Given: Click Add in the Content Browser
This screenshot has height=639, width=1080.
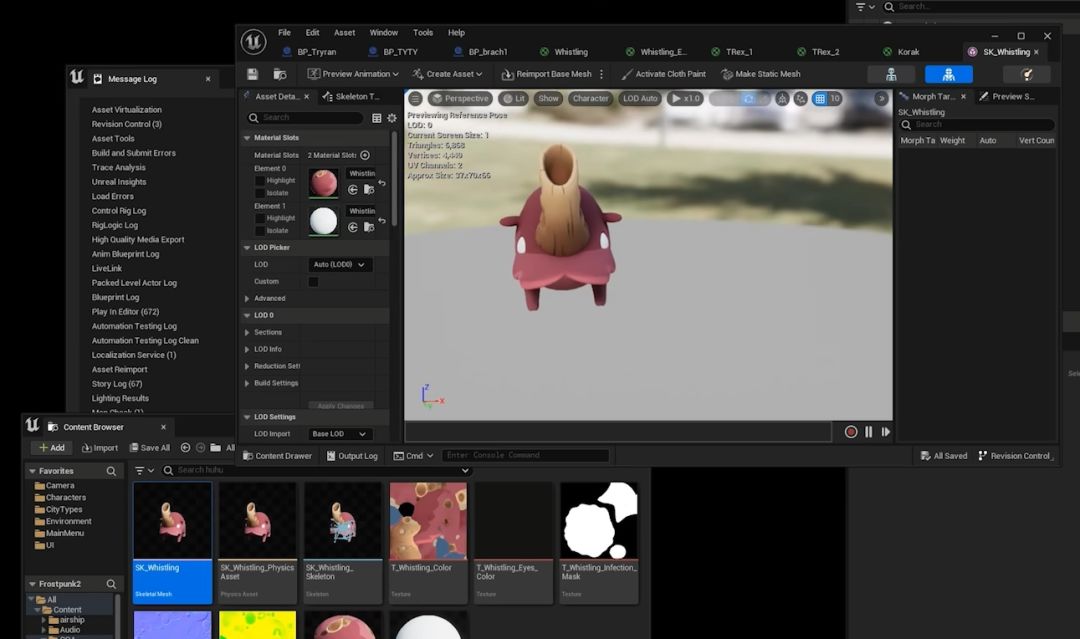Looking at the screenshot, I should pyautogui.click(x=52, y=448).
